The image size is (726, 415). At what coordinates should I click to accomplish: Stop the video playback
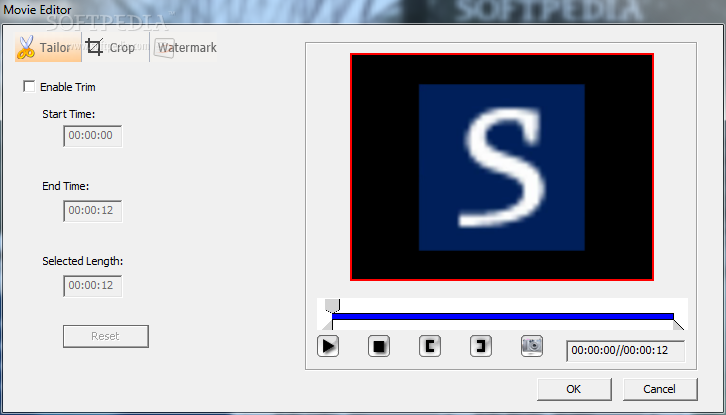tap(379, 346)
